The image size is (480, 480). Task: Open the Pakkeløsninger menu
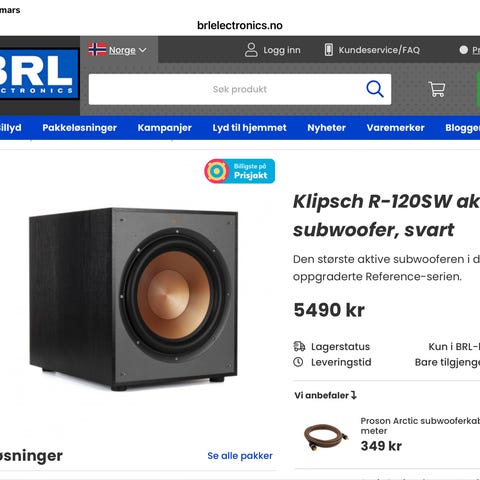(79, 128)
